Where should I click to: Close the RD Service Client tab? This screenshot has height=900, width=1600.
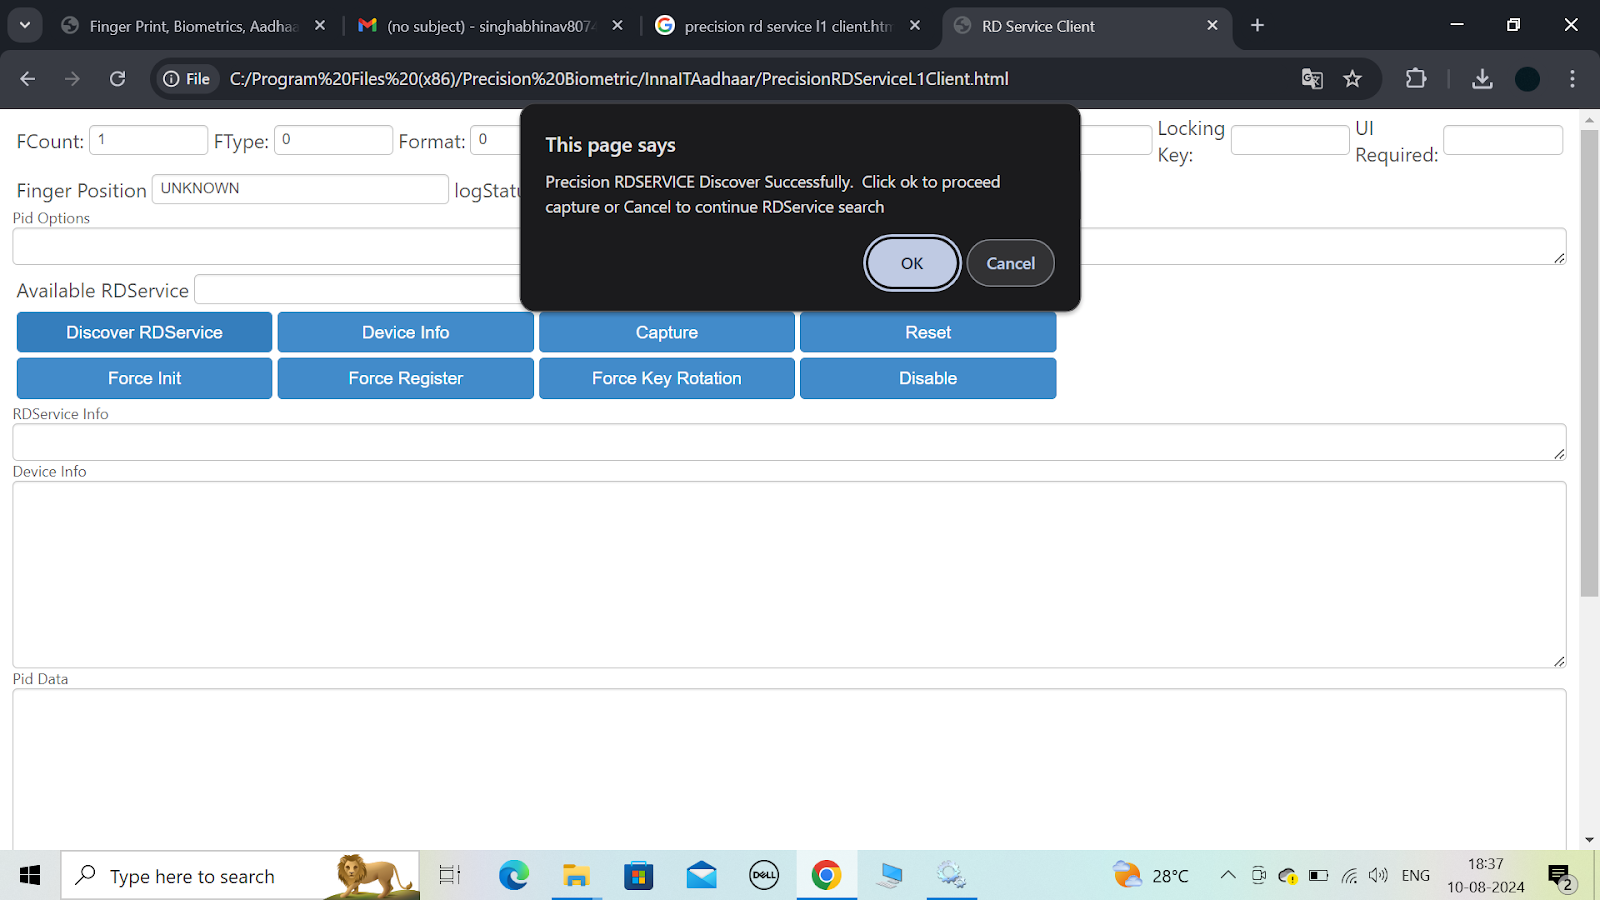click(x=1212, y=26)
